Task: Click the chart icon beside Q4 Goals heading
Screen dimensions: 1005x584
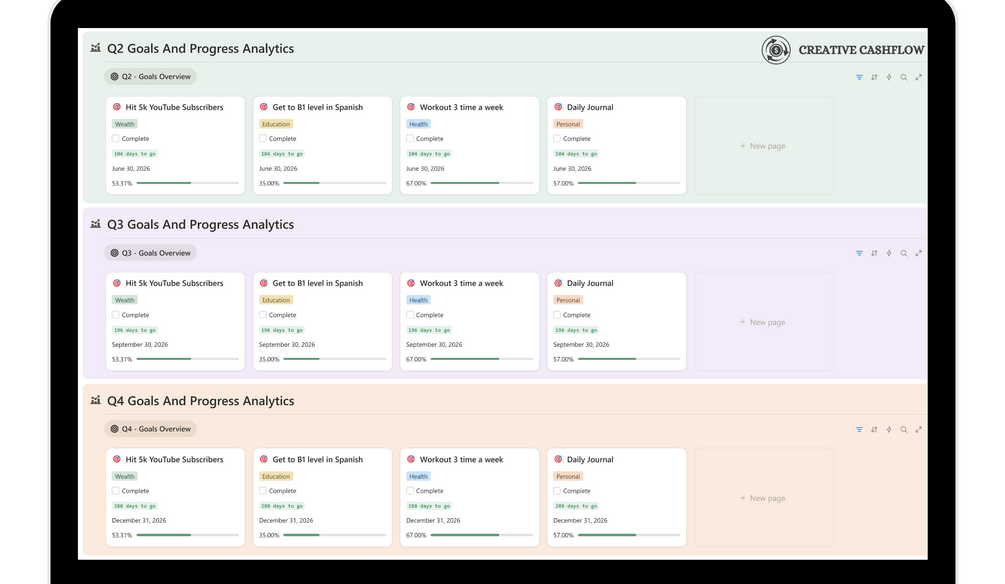Action: point(96,400)
